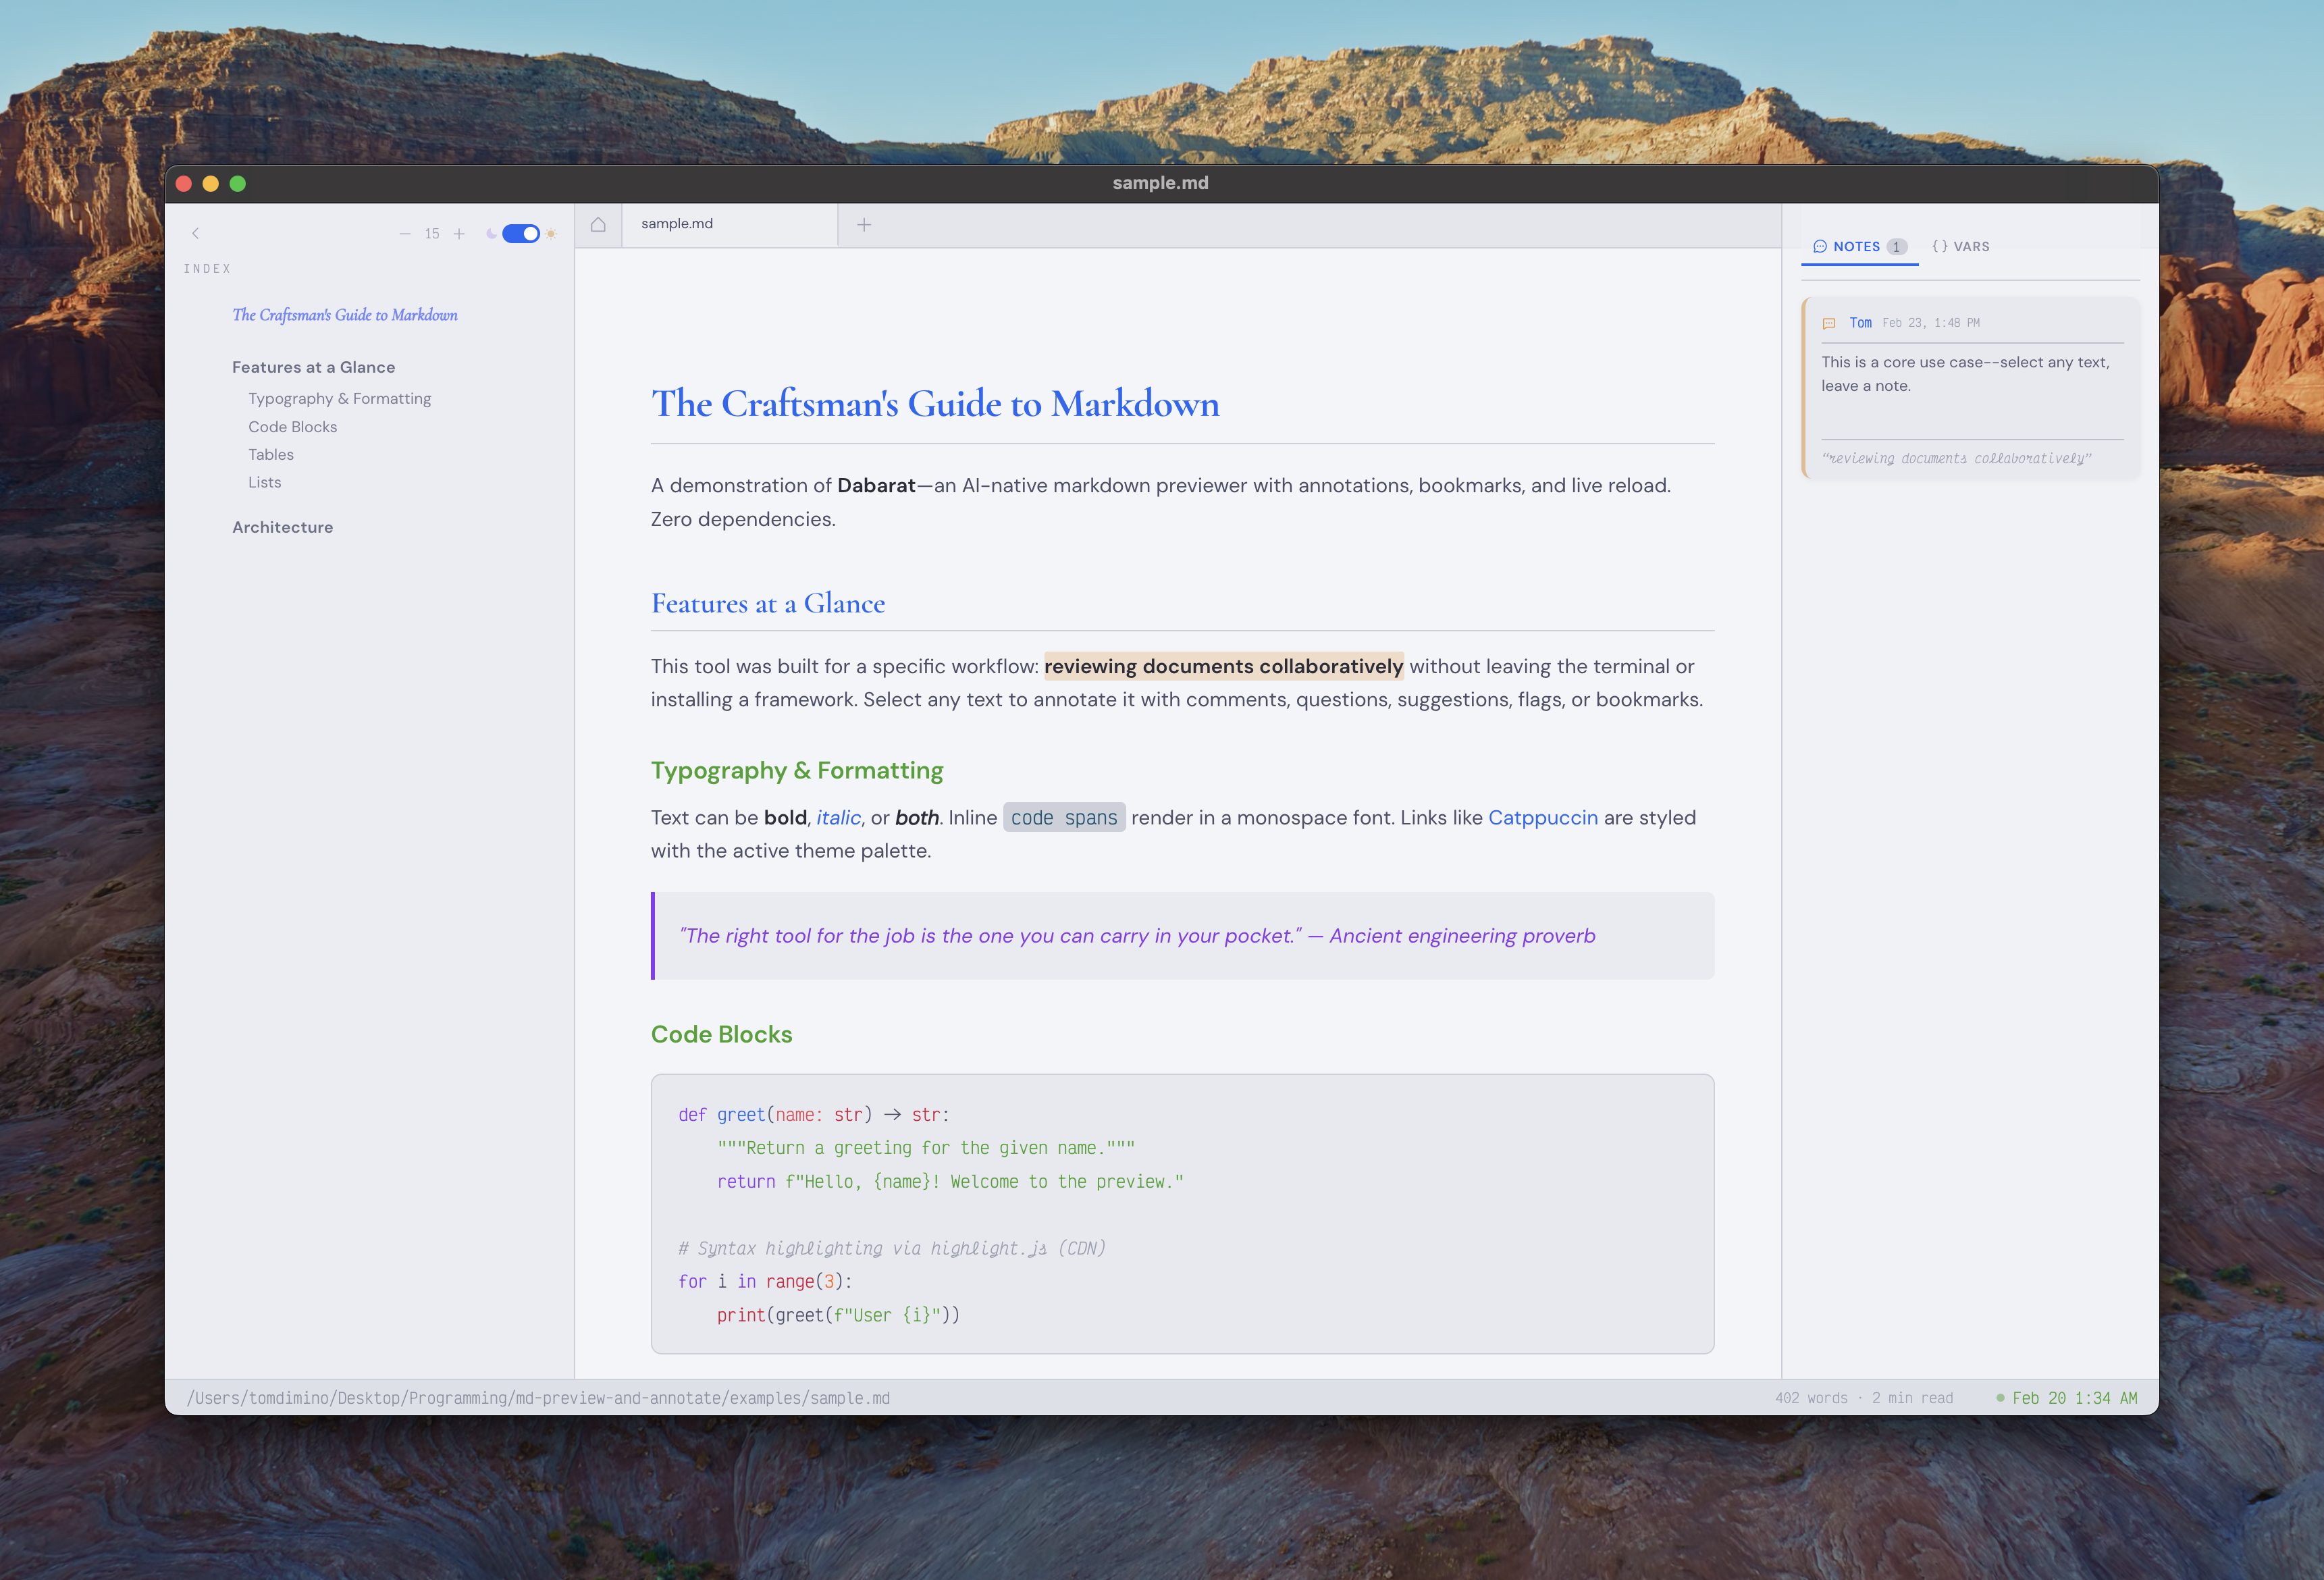This screenshot has height=1580, width=2324.
Task: Open a new tab with the plus icon
Action: coord(863,224)
